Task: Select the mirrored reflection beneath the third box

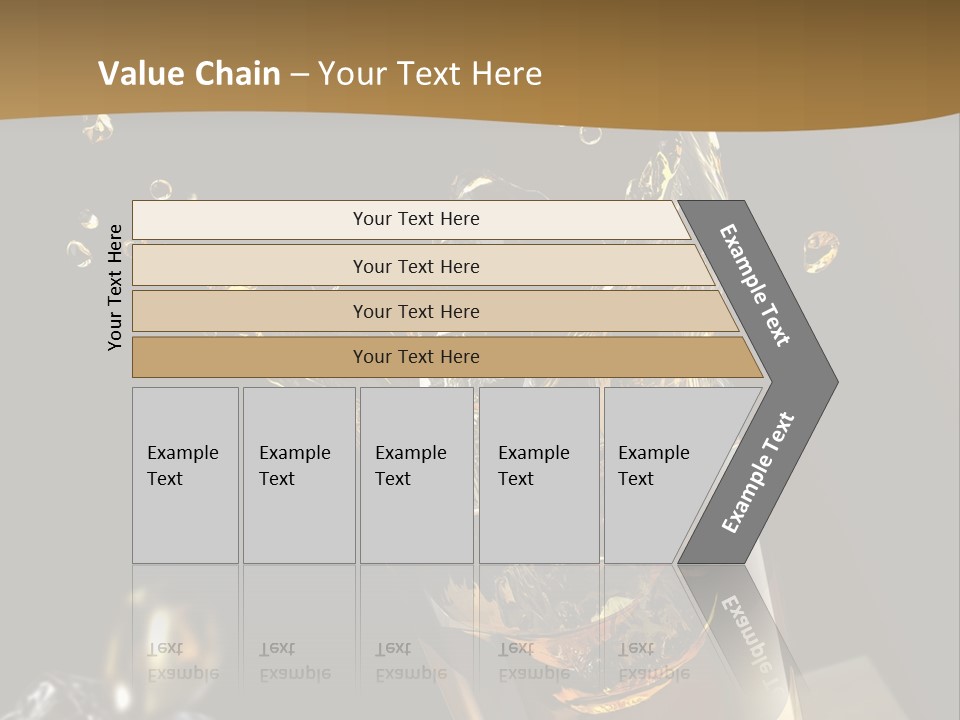Action: pyautogui.click(x=410, y=661)
